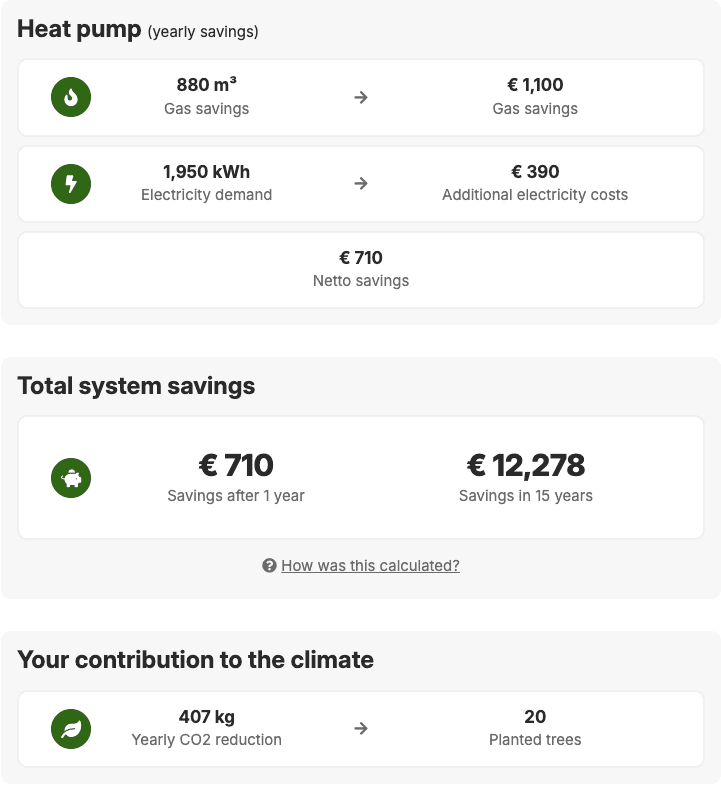Click the arrow in the electricity demand row

[361, 183]
